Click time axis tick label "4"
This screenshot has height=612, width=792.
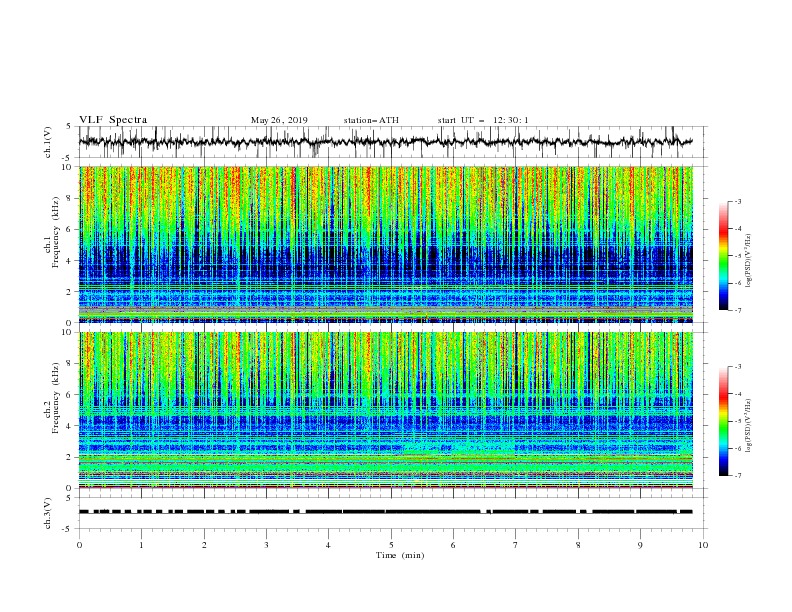click(x=328, y=545)
